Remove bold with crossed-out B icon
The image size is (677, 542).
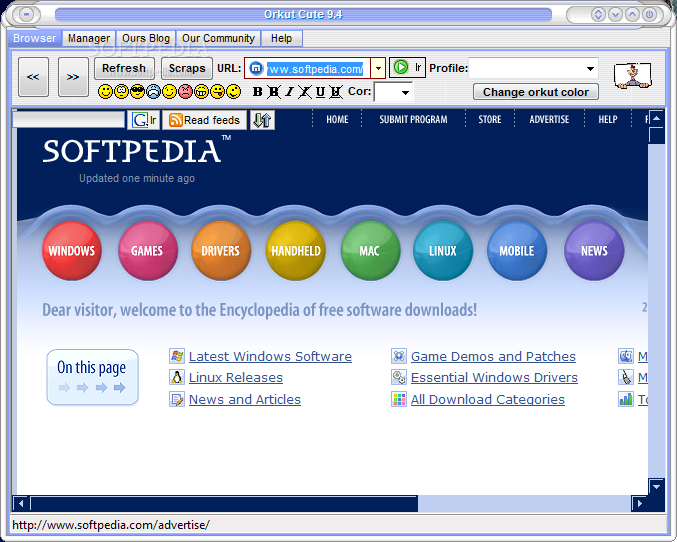[x=274, y=92]
